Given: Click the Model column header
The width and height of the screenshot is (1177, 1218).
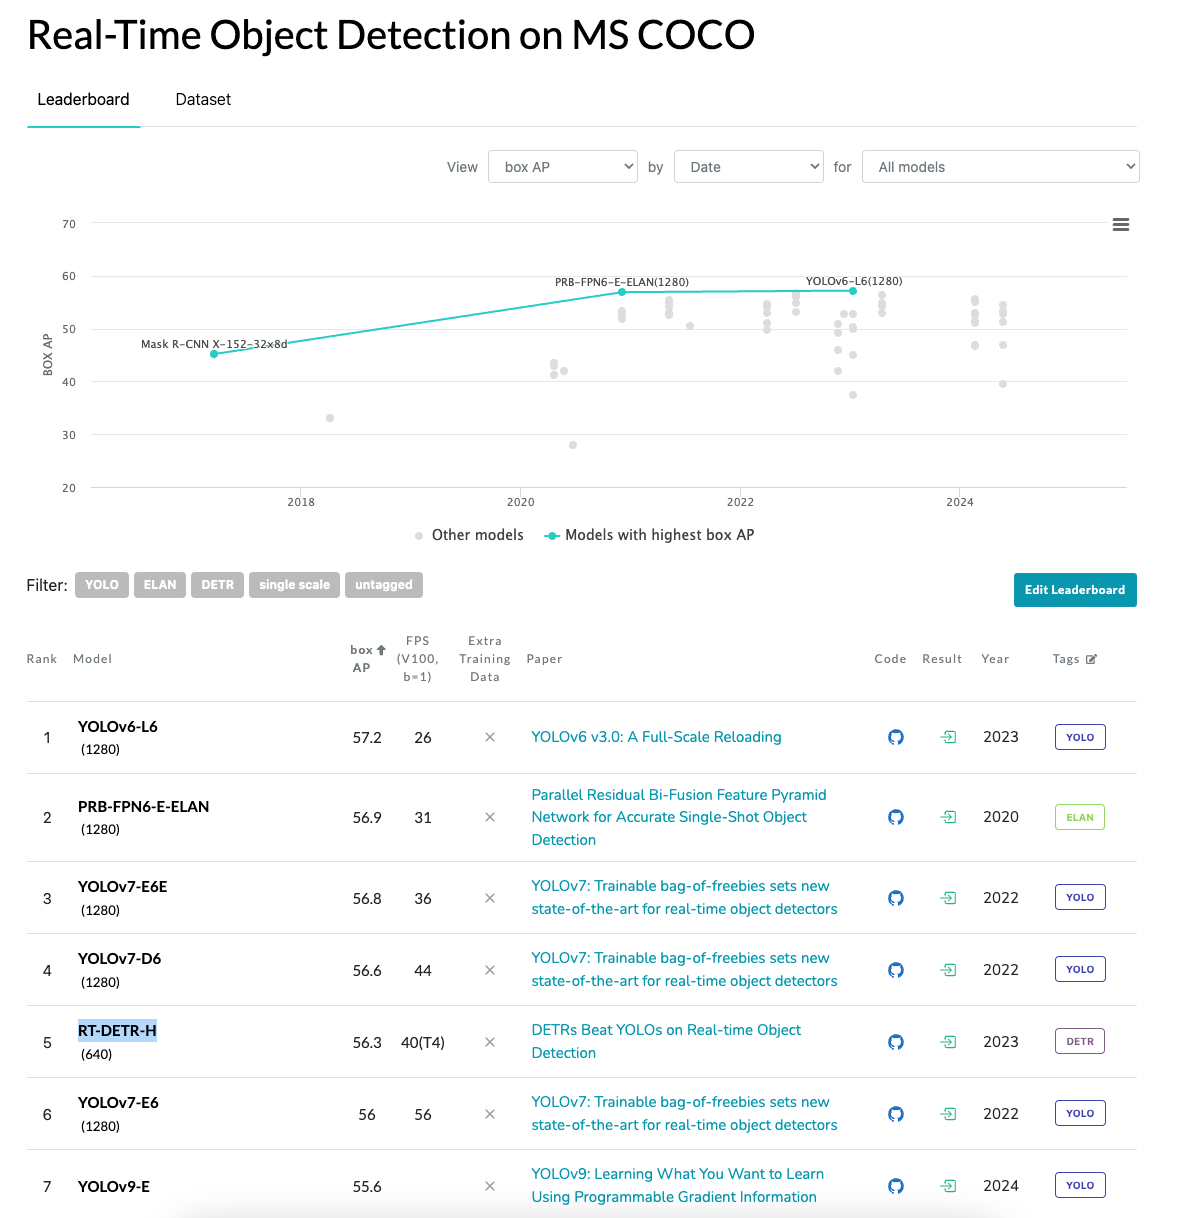Looking at the screenshot, I should 93,659.
